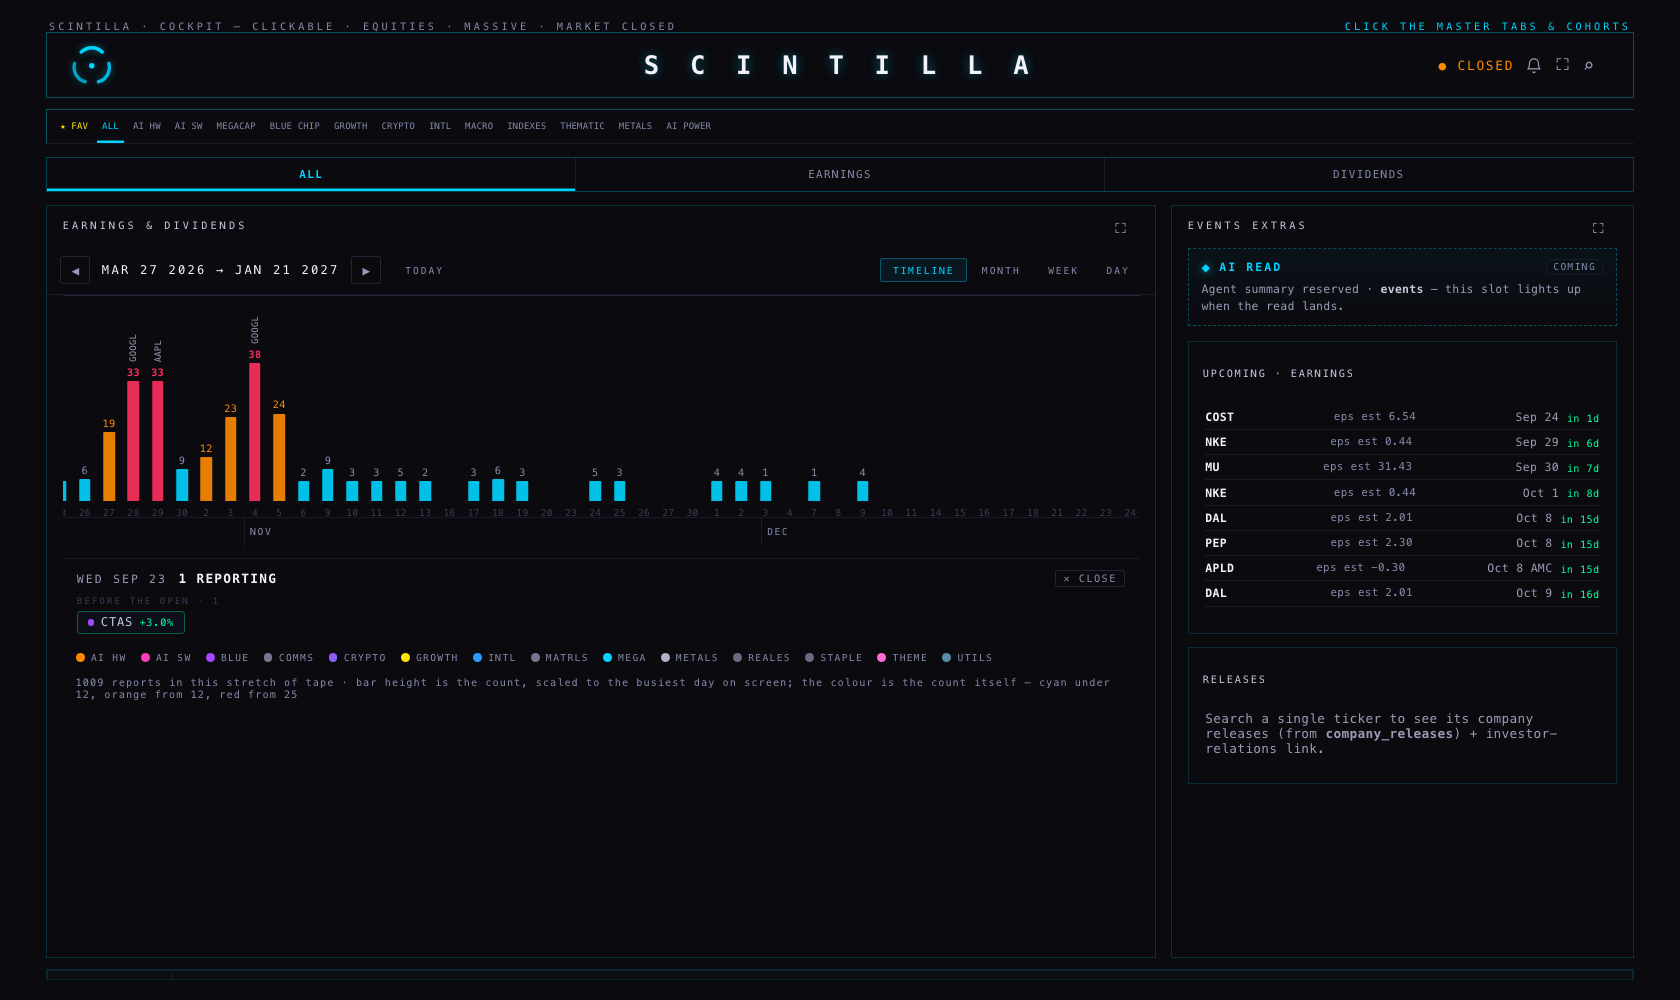Switch to the DIVIDENDS master tab
The width and height of the screenshot is (1680, 1000).
click(1368, 174)
